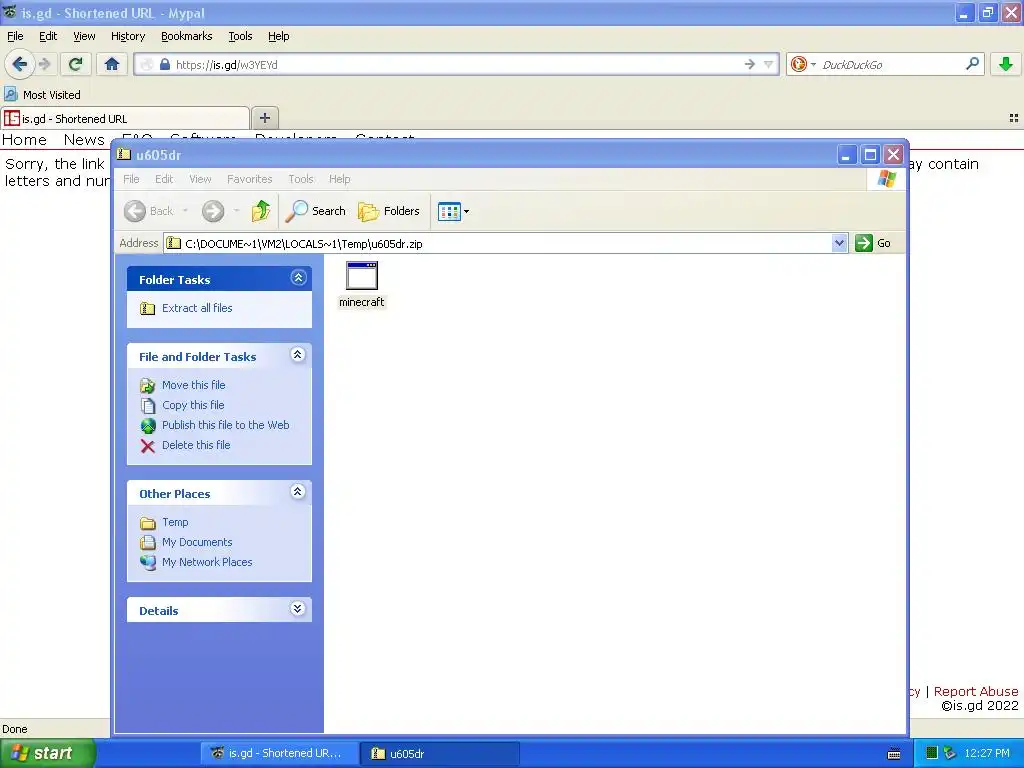Click the go arrow in the Mypal URL bar
This screenshot has height=768, width=1024.
[750, 64]
